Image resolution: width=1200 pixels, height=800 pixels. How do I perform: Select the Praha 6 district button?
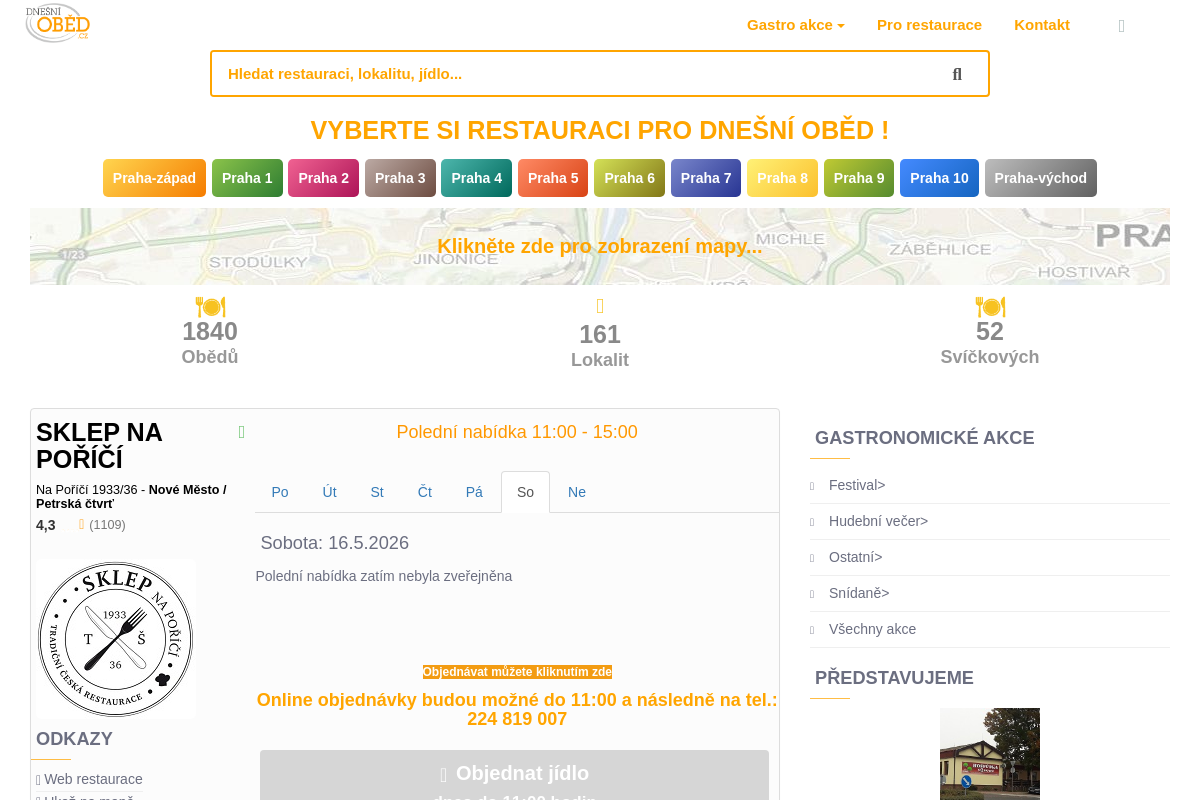[629, 178]
